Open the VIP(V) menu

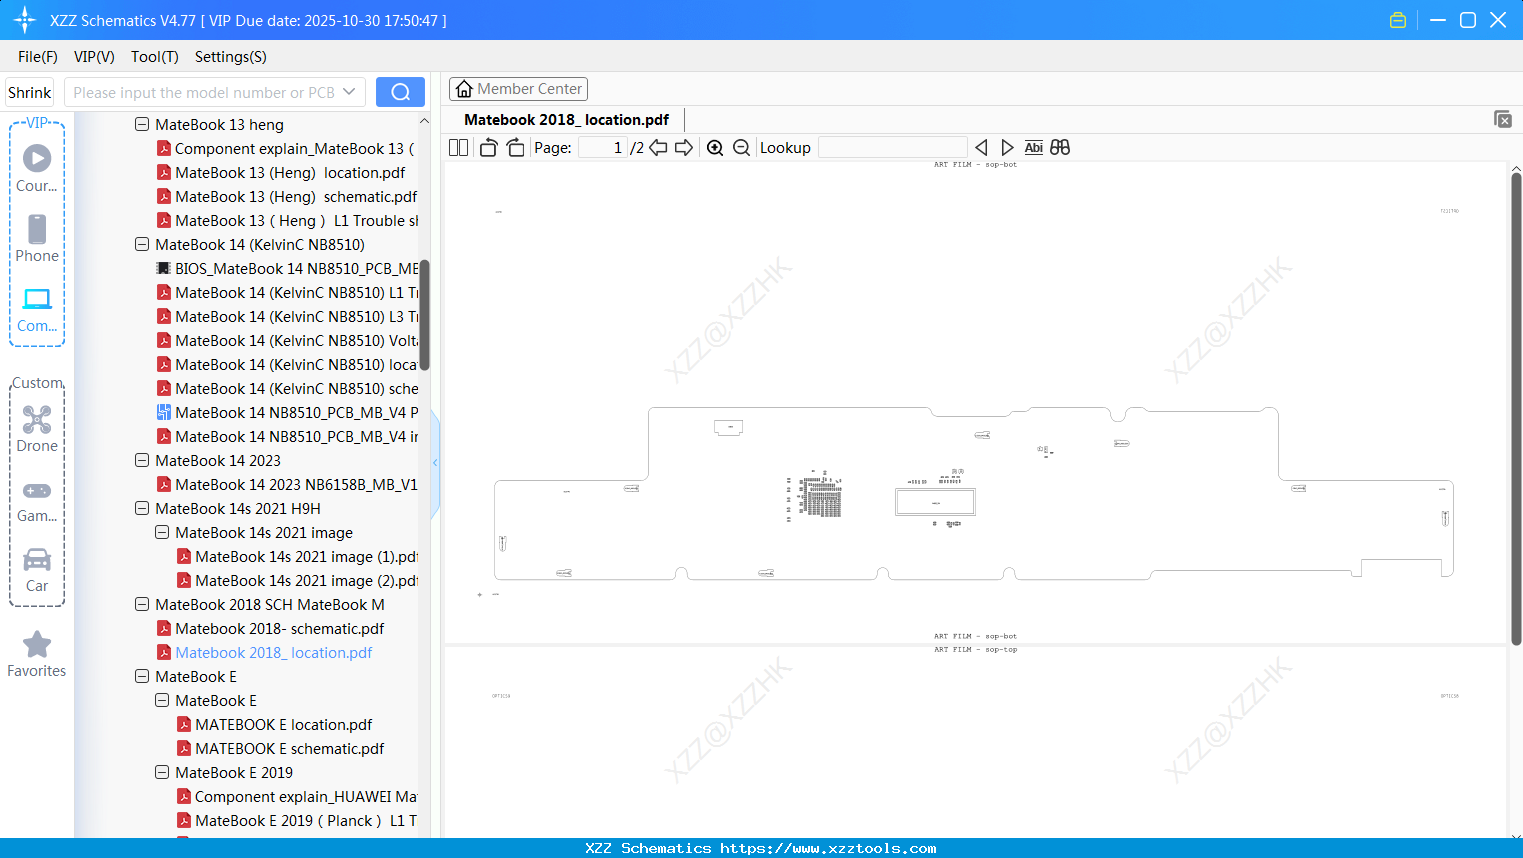[x=94, y=57]
